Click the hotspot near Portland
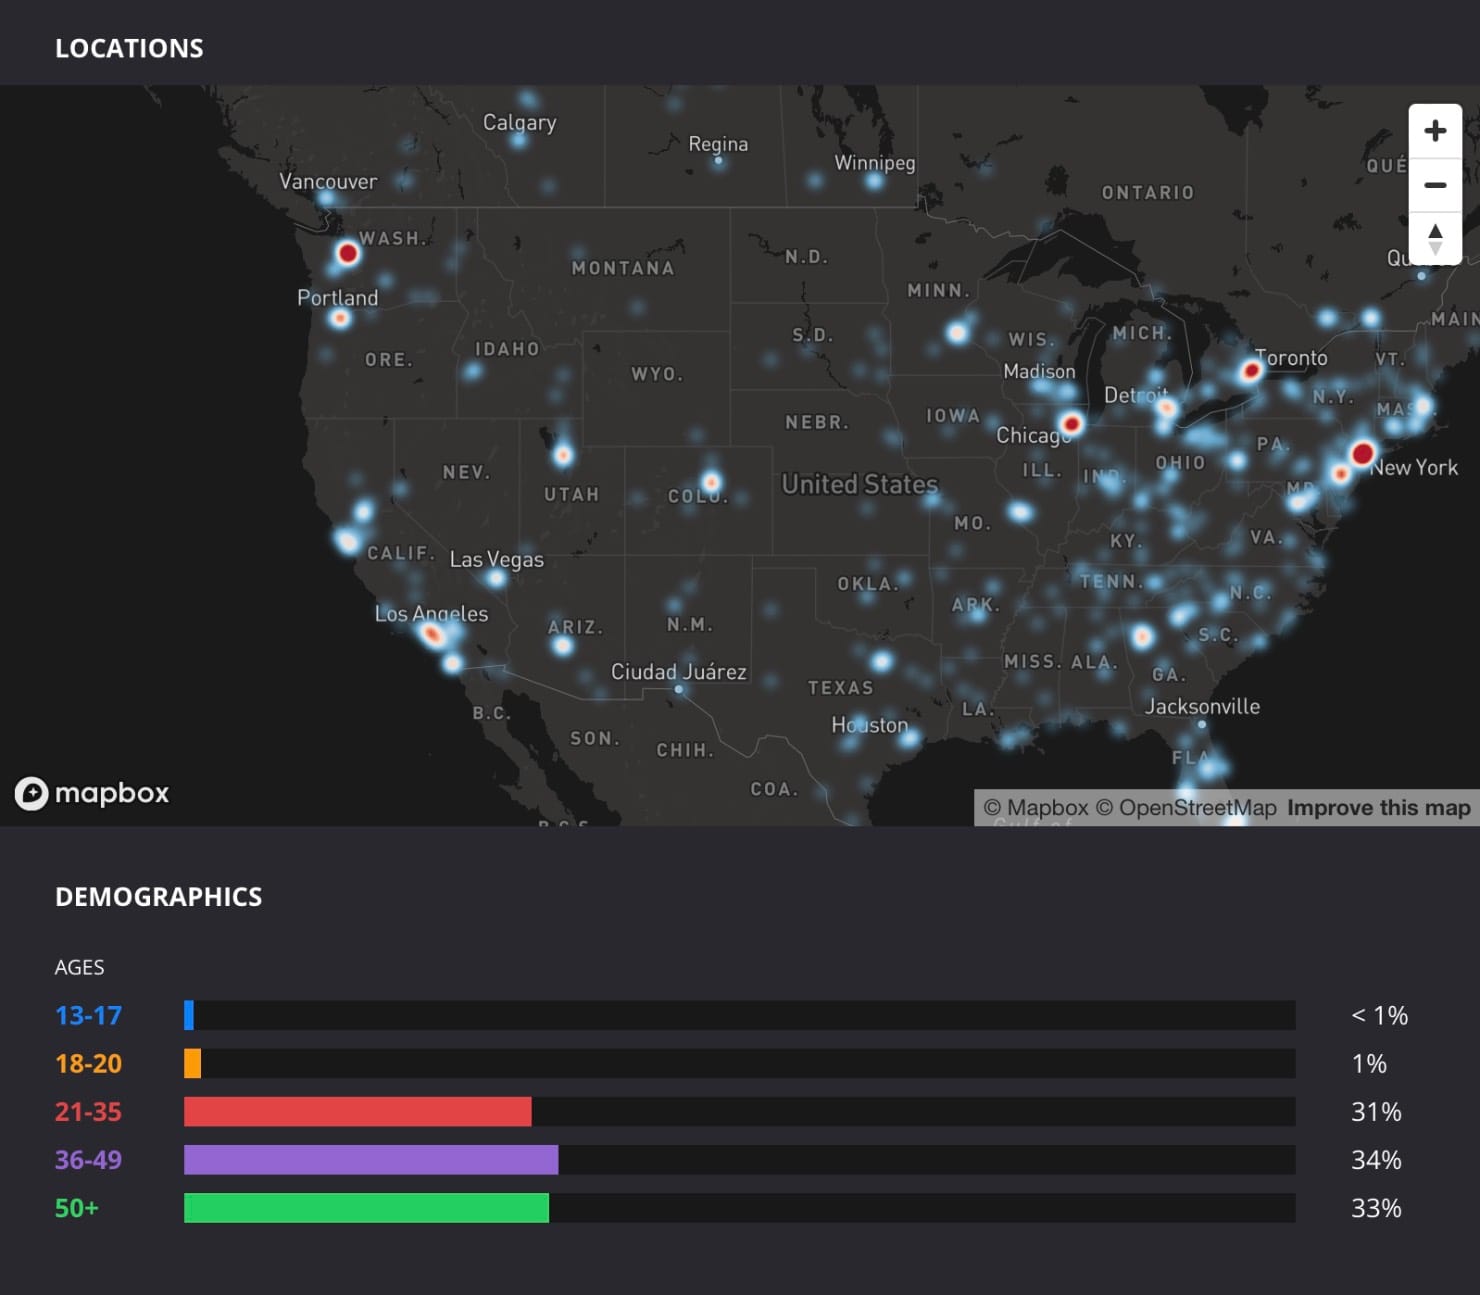 (x=340, y=318)
